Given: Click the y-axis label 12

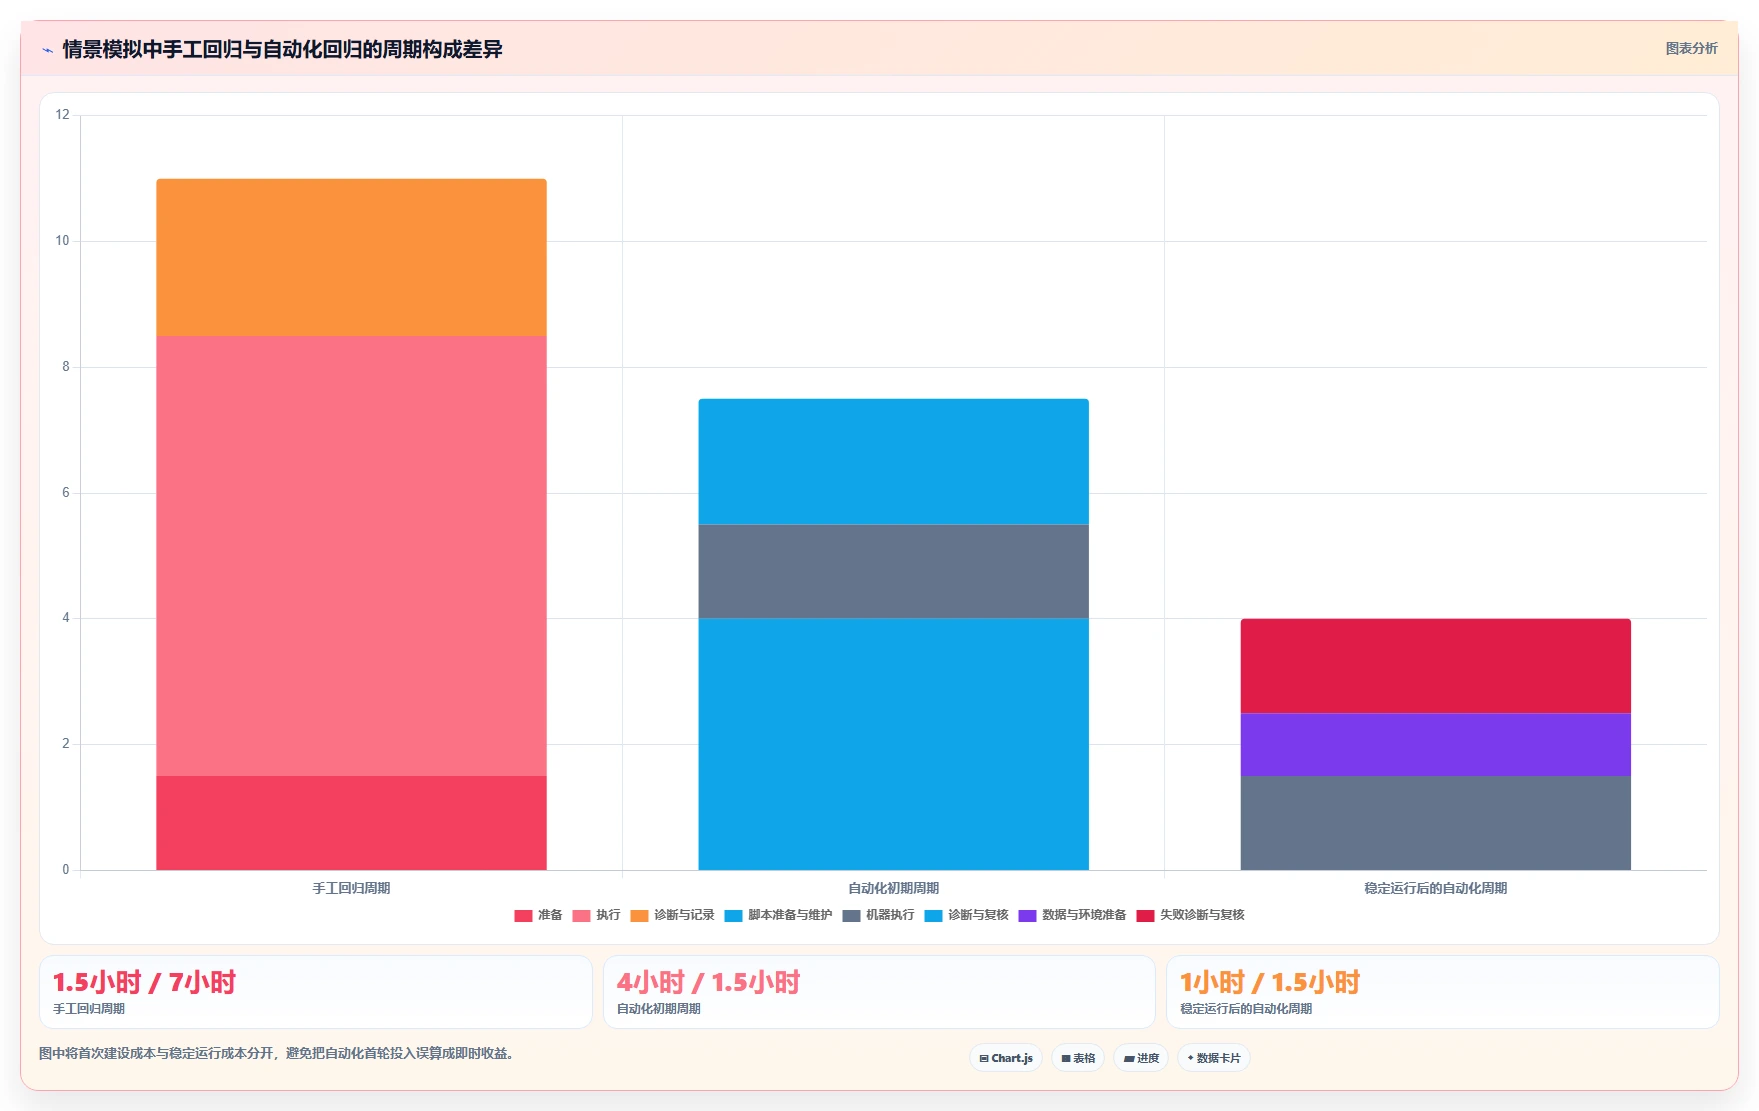Looking at the screenshot, I should pyautogui.click(x=63, y=115).
